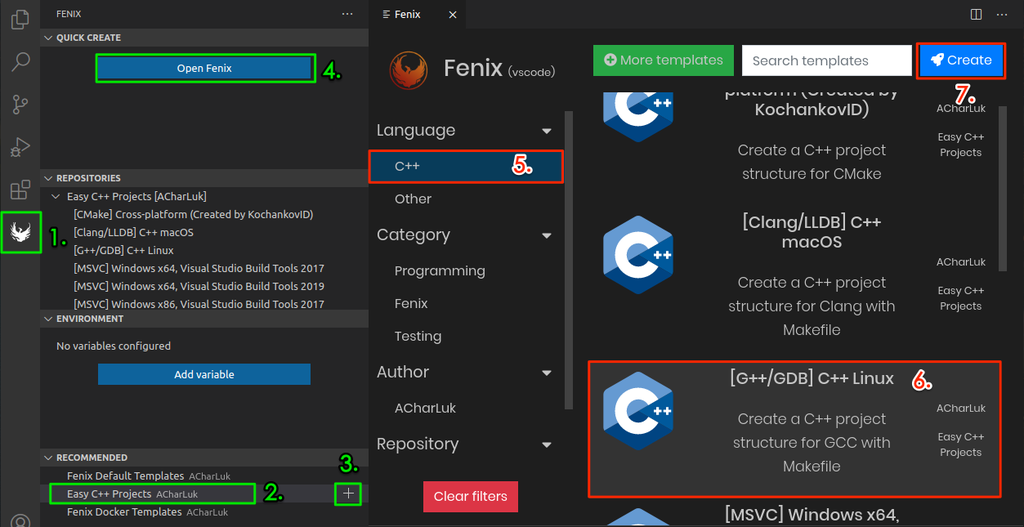The width and height of the screenshot is (1024, 527).
Task: Collapse the Environment section
Action: 48,319
